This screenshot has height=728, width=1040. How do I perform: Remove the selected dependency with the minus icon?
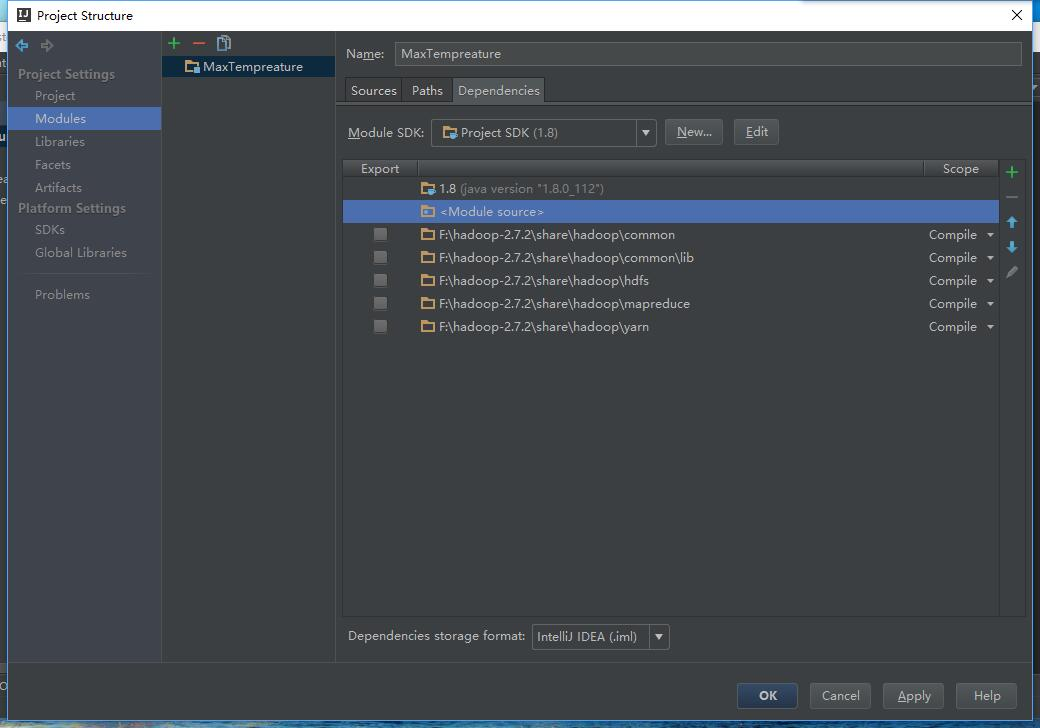(x=1012, y=197)
